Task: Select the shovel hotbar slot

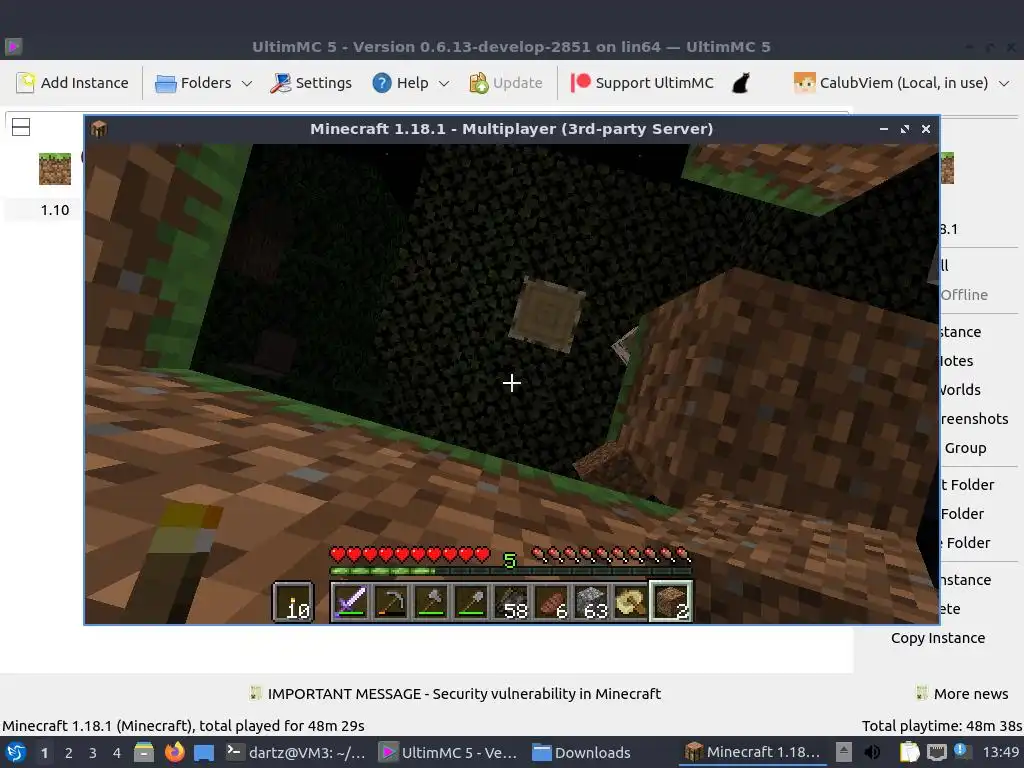Action: pyautogui.click(x=471, y=601)
